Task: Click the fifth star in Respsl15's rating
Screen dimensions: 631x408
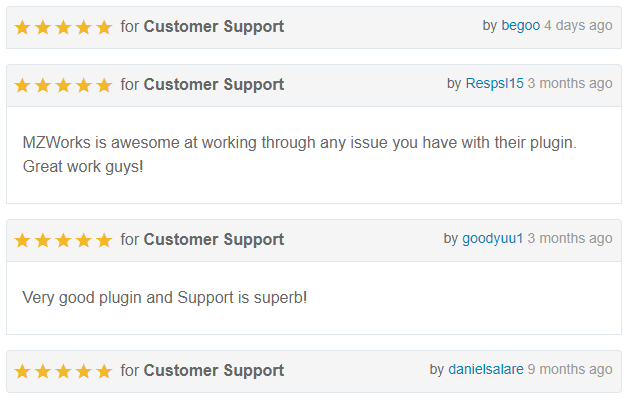Action: (104, 86)
